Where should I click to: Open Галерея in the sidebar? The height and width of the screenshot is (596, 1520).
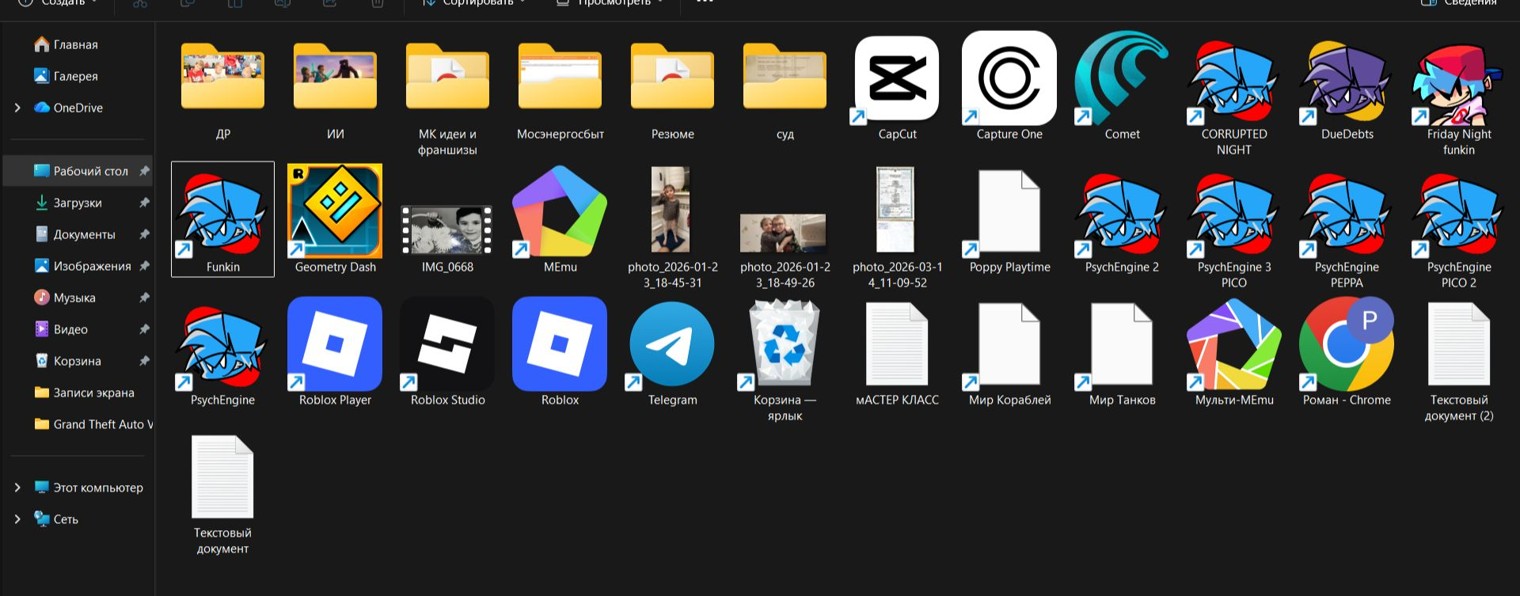[78, 76]
